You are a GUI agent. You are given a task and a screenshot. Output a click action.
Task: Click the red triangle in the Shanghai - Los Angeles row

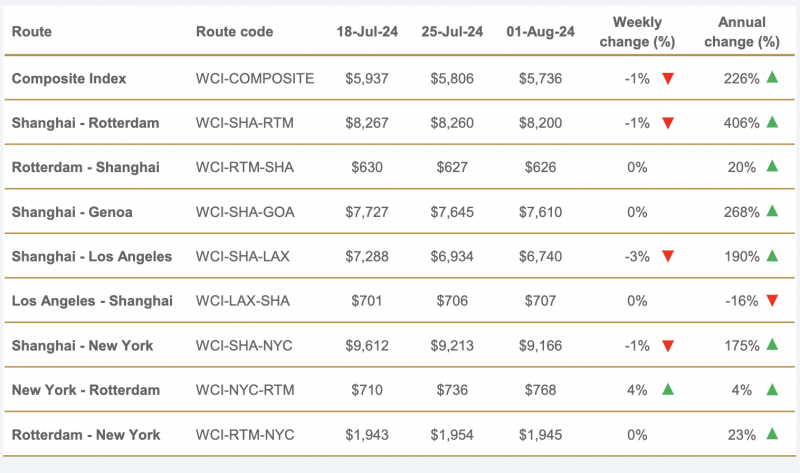click(x=668, y=256)
